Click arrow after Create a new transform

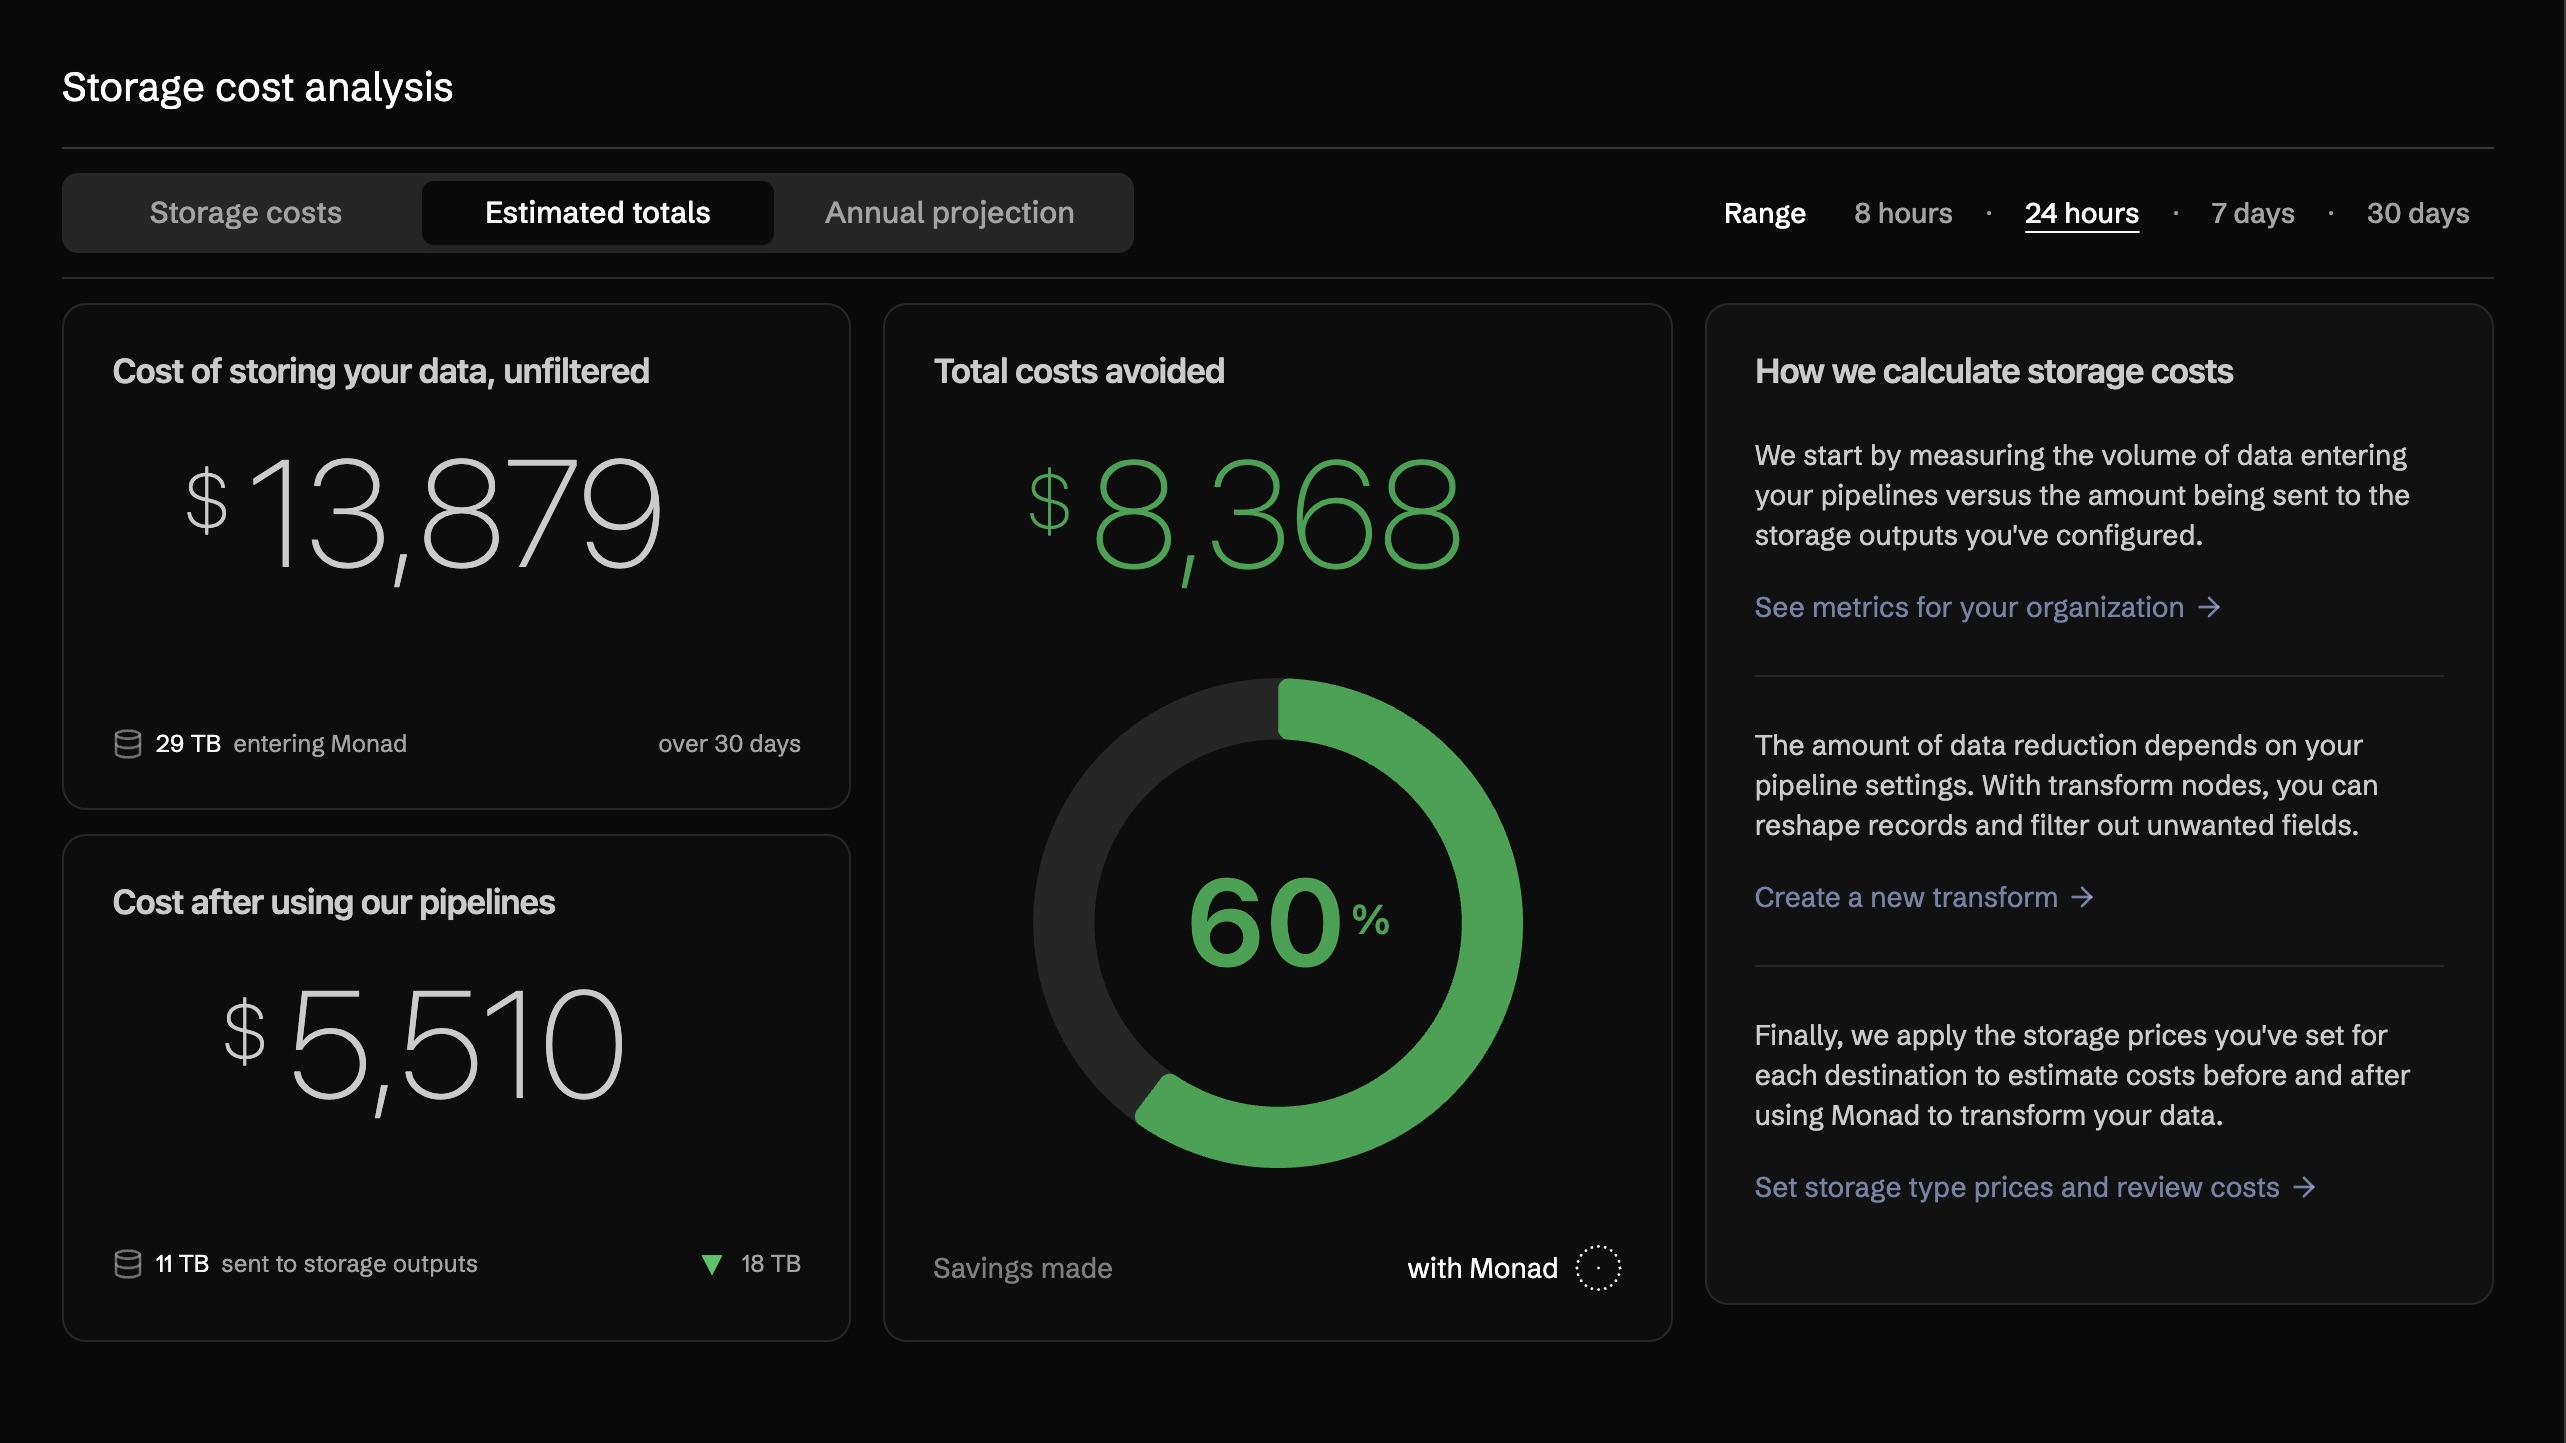(2083, 898)
